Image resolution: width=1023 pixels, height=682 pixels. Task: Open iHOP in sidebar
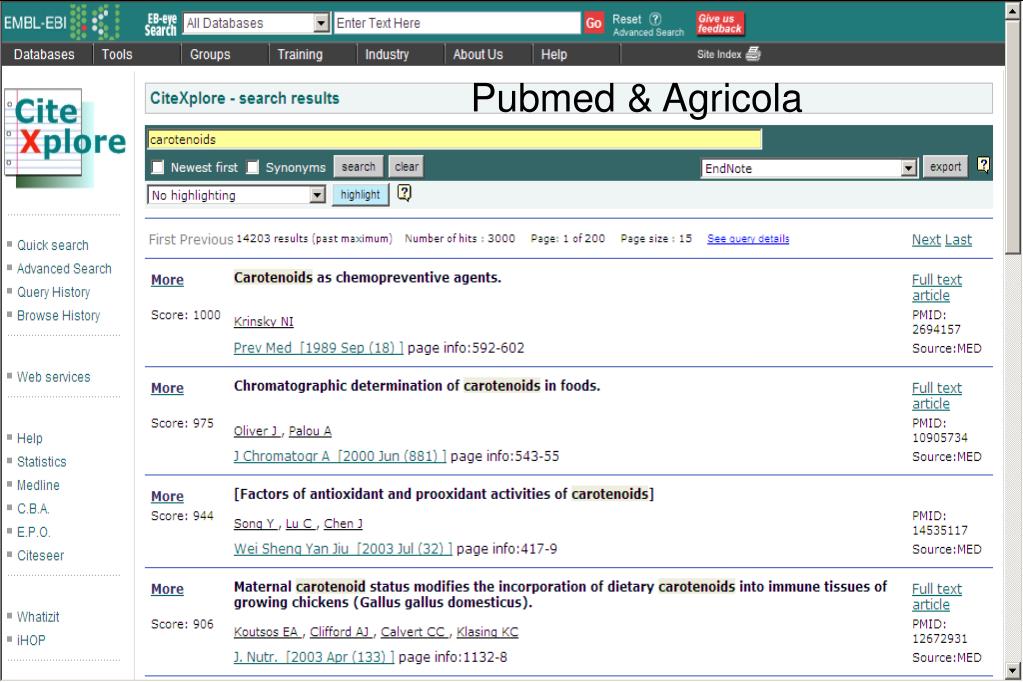click(x=31, y=641)
